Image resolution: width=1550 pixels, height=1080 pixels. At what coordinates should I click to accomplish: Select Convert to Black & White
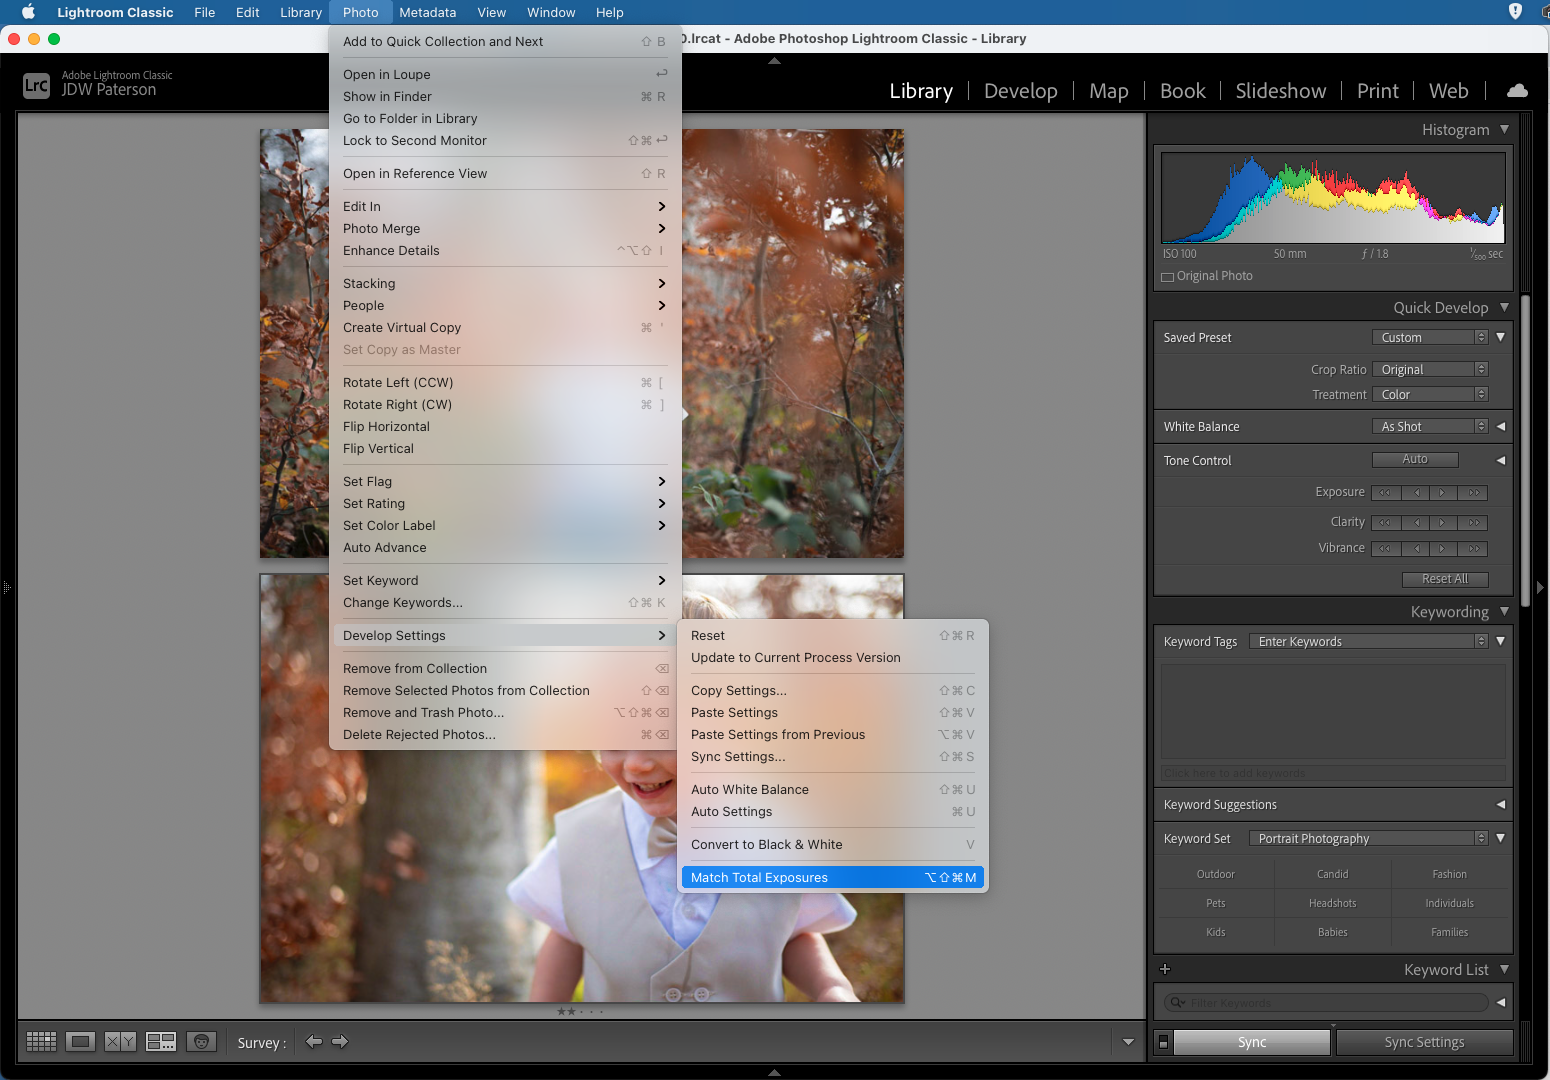[833, 845]
